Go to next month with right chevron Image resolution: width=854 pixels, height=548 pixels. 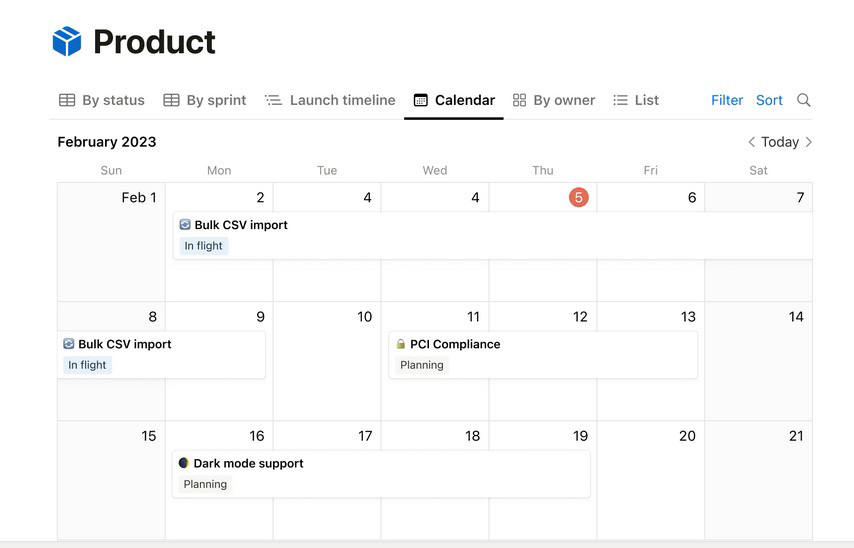click(x=808, y=142)
